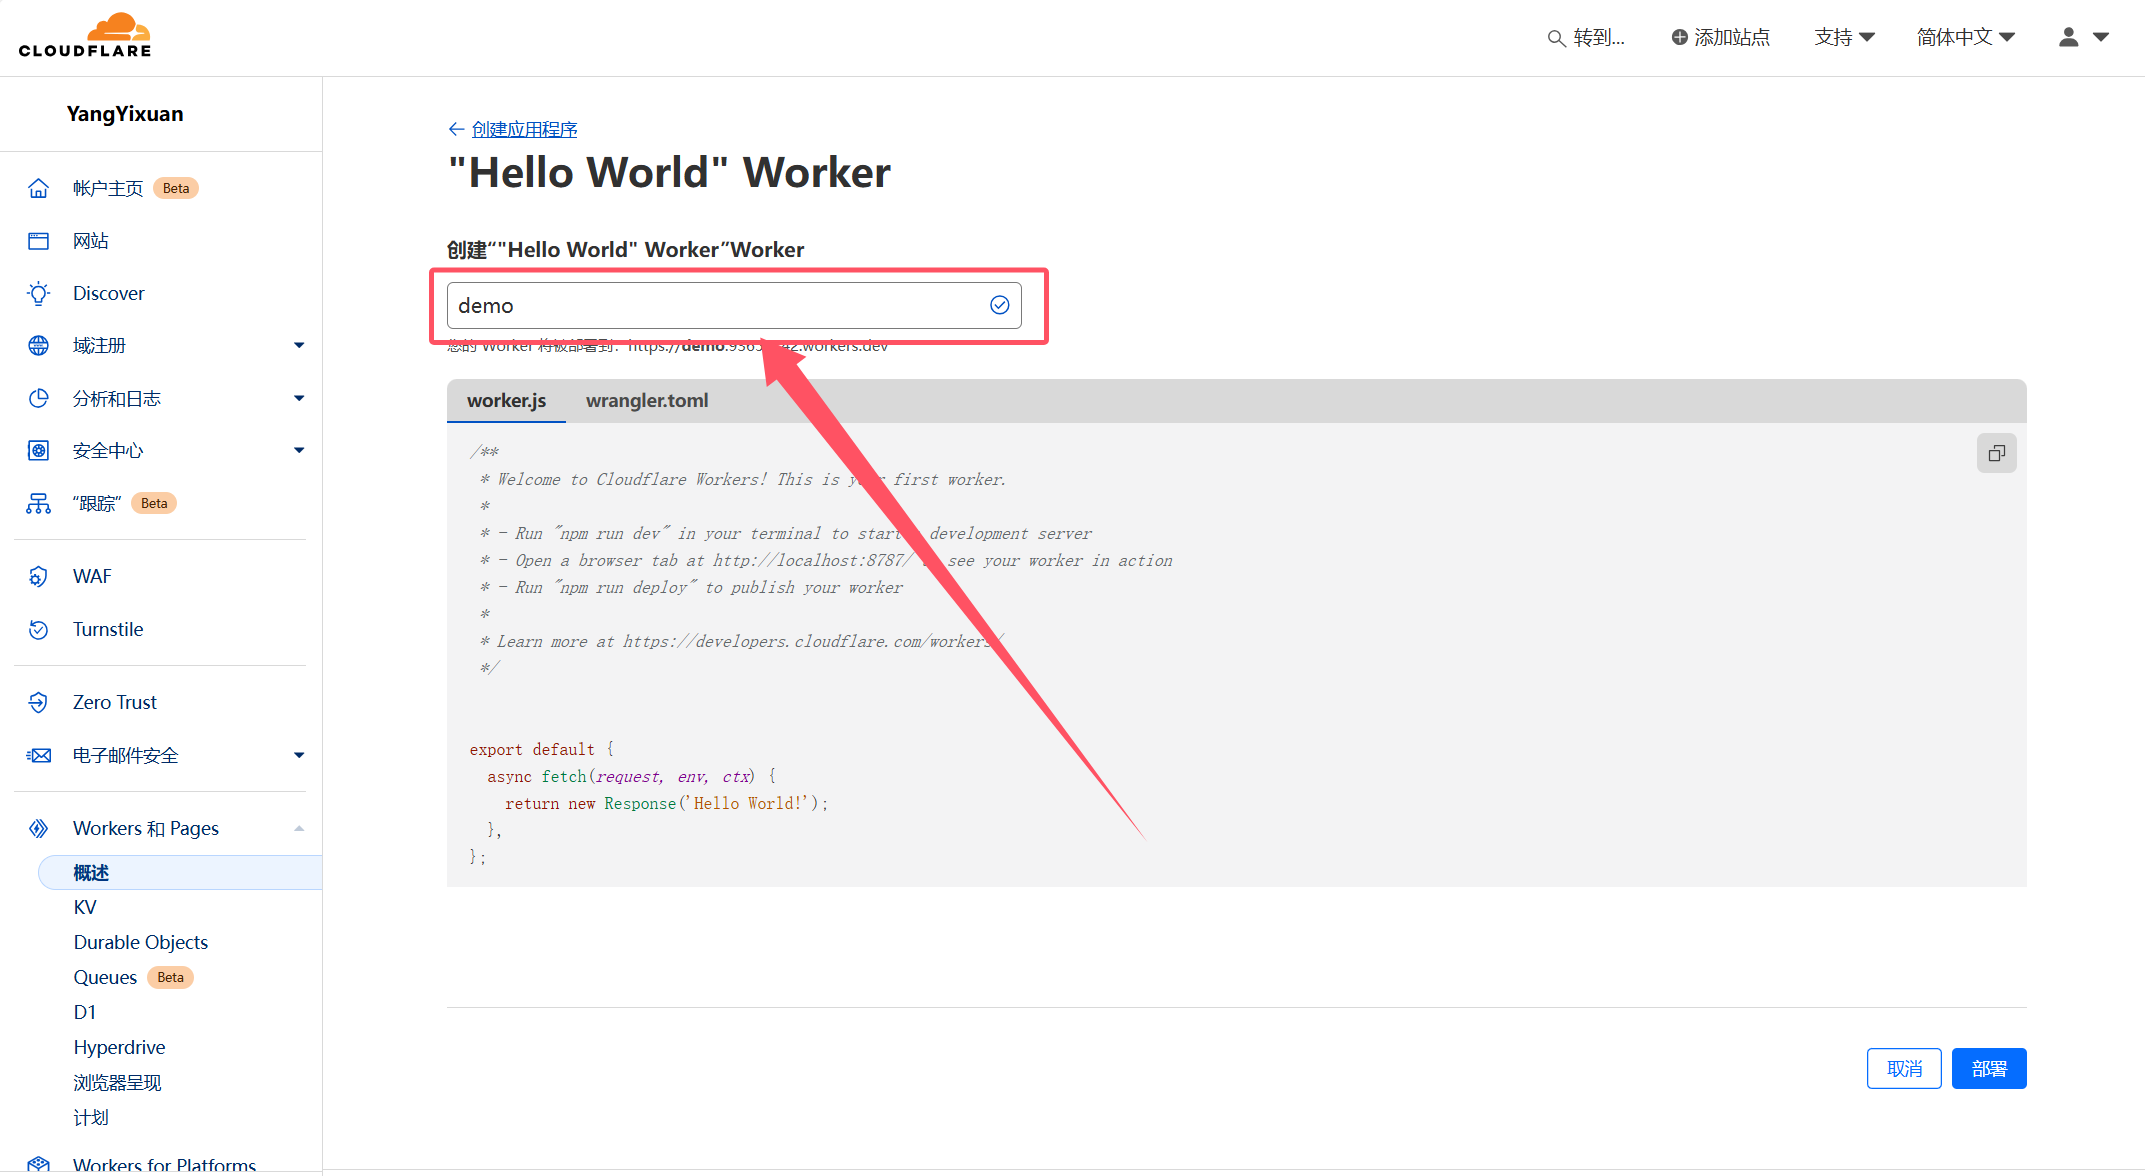Open the search magnifier icon
The height and width of the screenshot is (1176, 2145).
(1556, 38)
